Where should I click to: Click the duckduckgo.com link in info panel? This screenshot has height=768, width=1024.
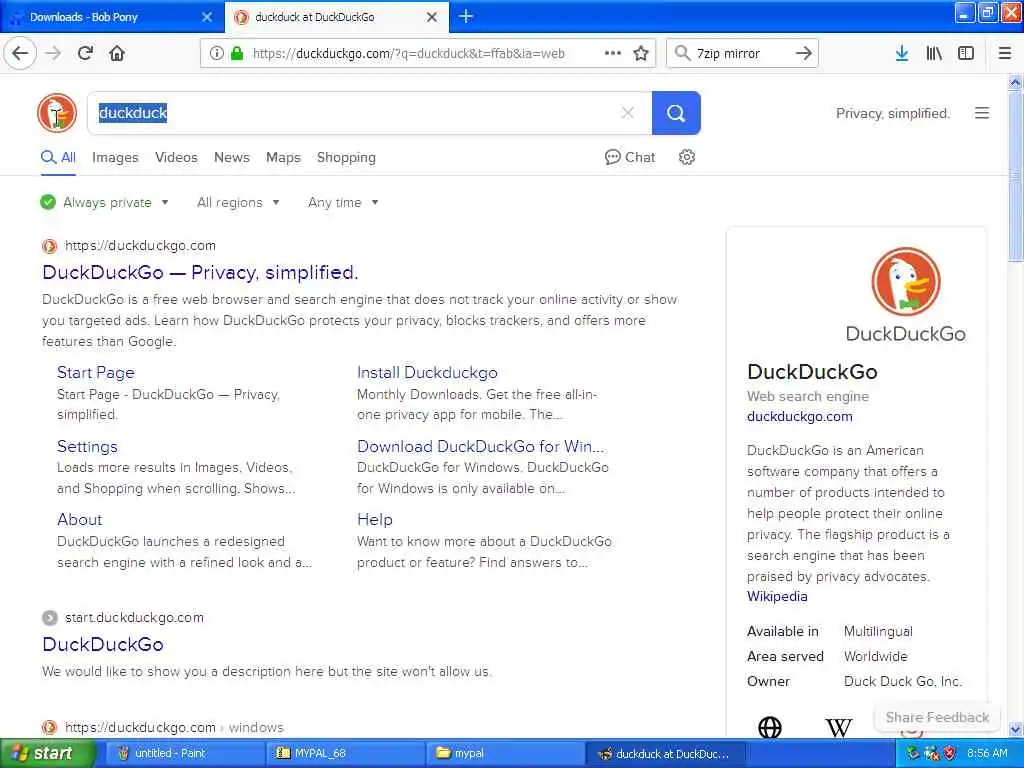799,417
